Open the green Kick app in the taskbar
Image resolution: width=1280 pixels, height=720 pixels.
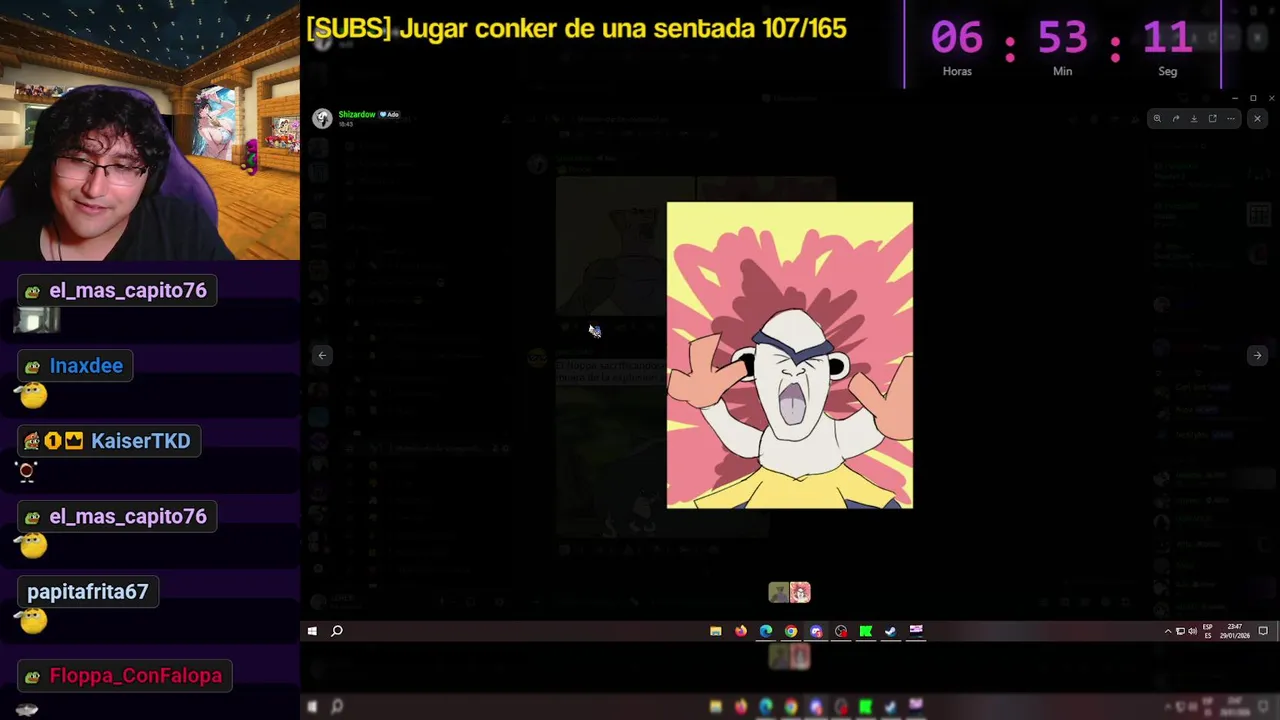pyautogui.click(x=866, y=631)
